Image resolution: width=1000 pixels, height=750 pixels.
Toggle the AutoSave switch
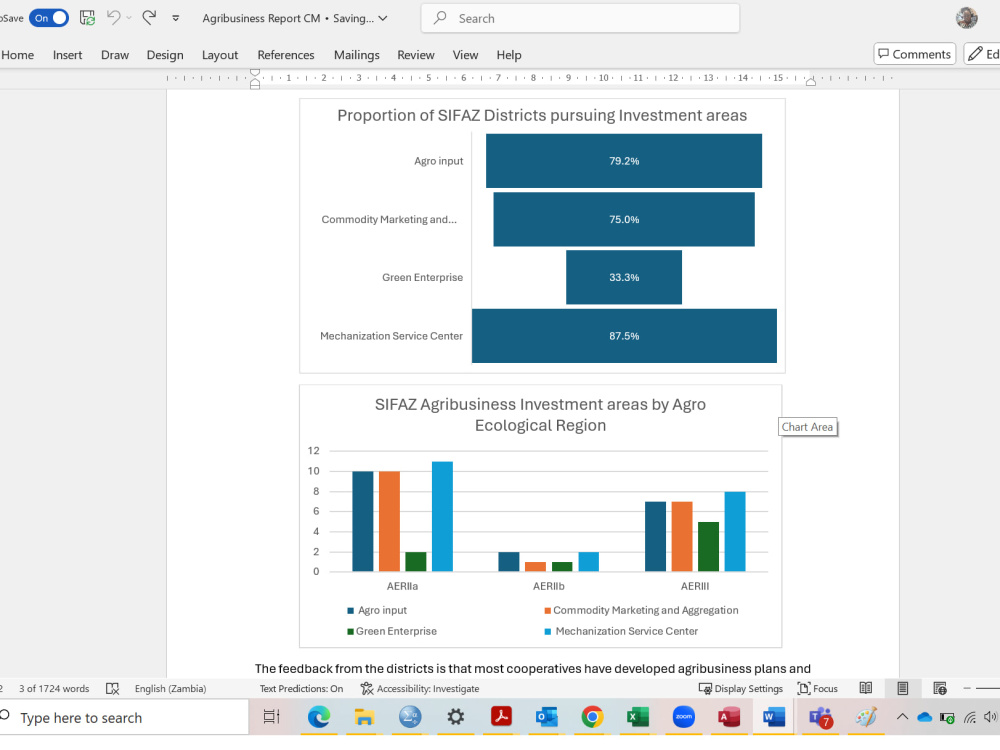49,18
